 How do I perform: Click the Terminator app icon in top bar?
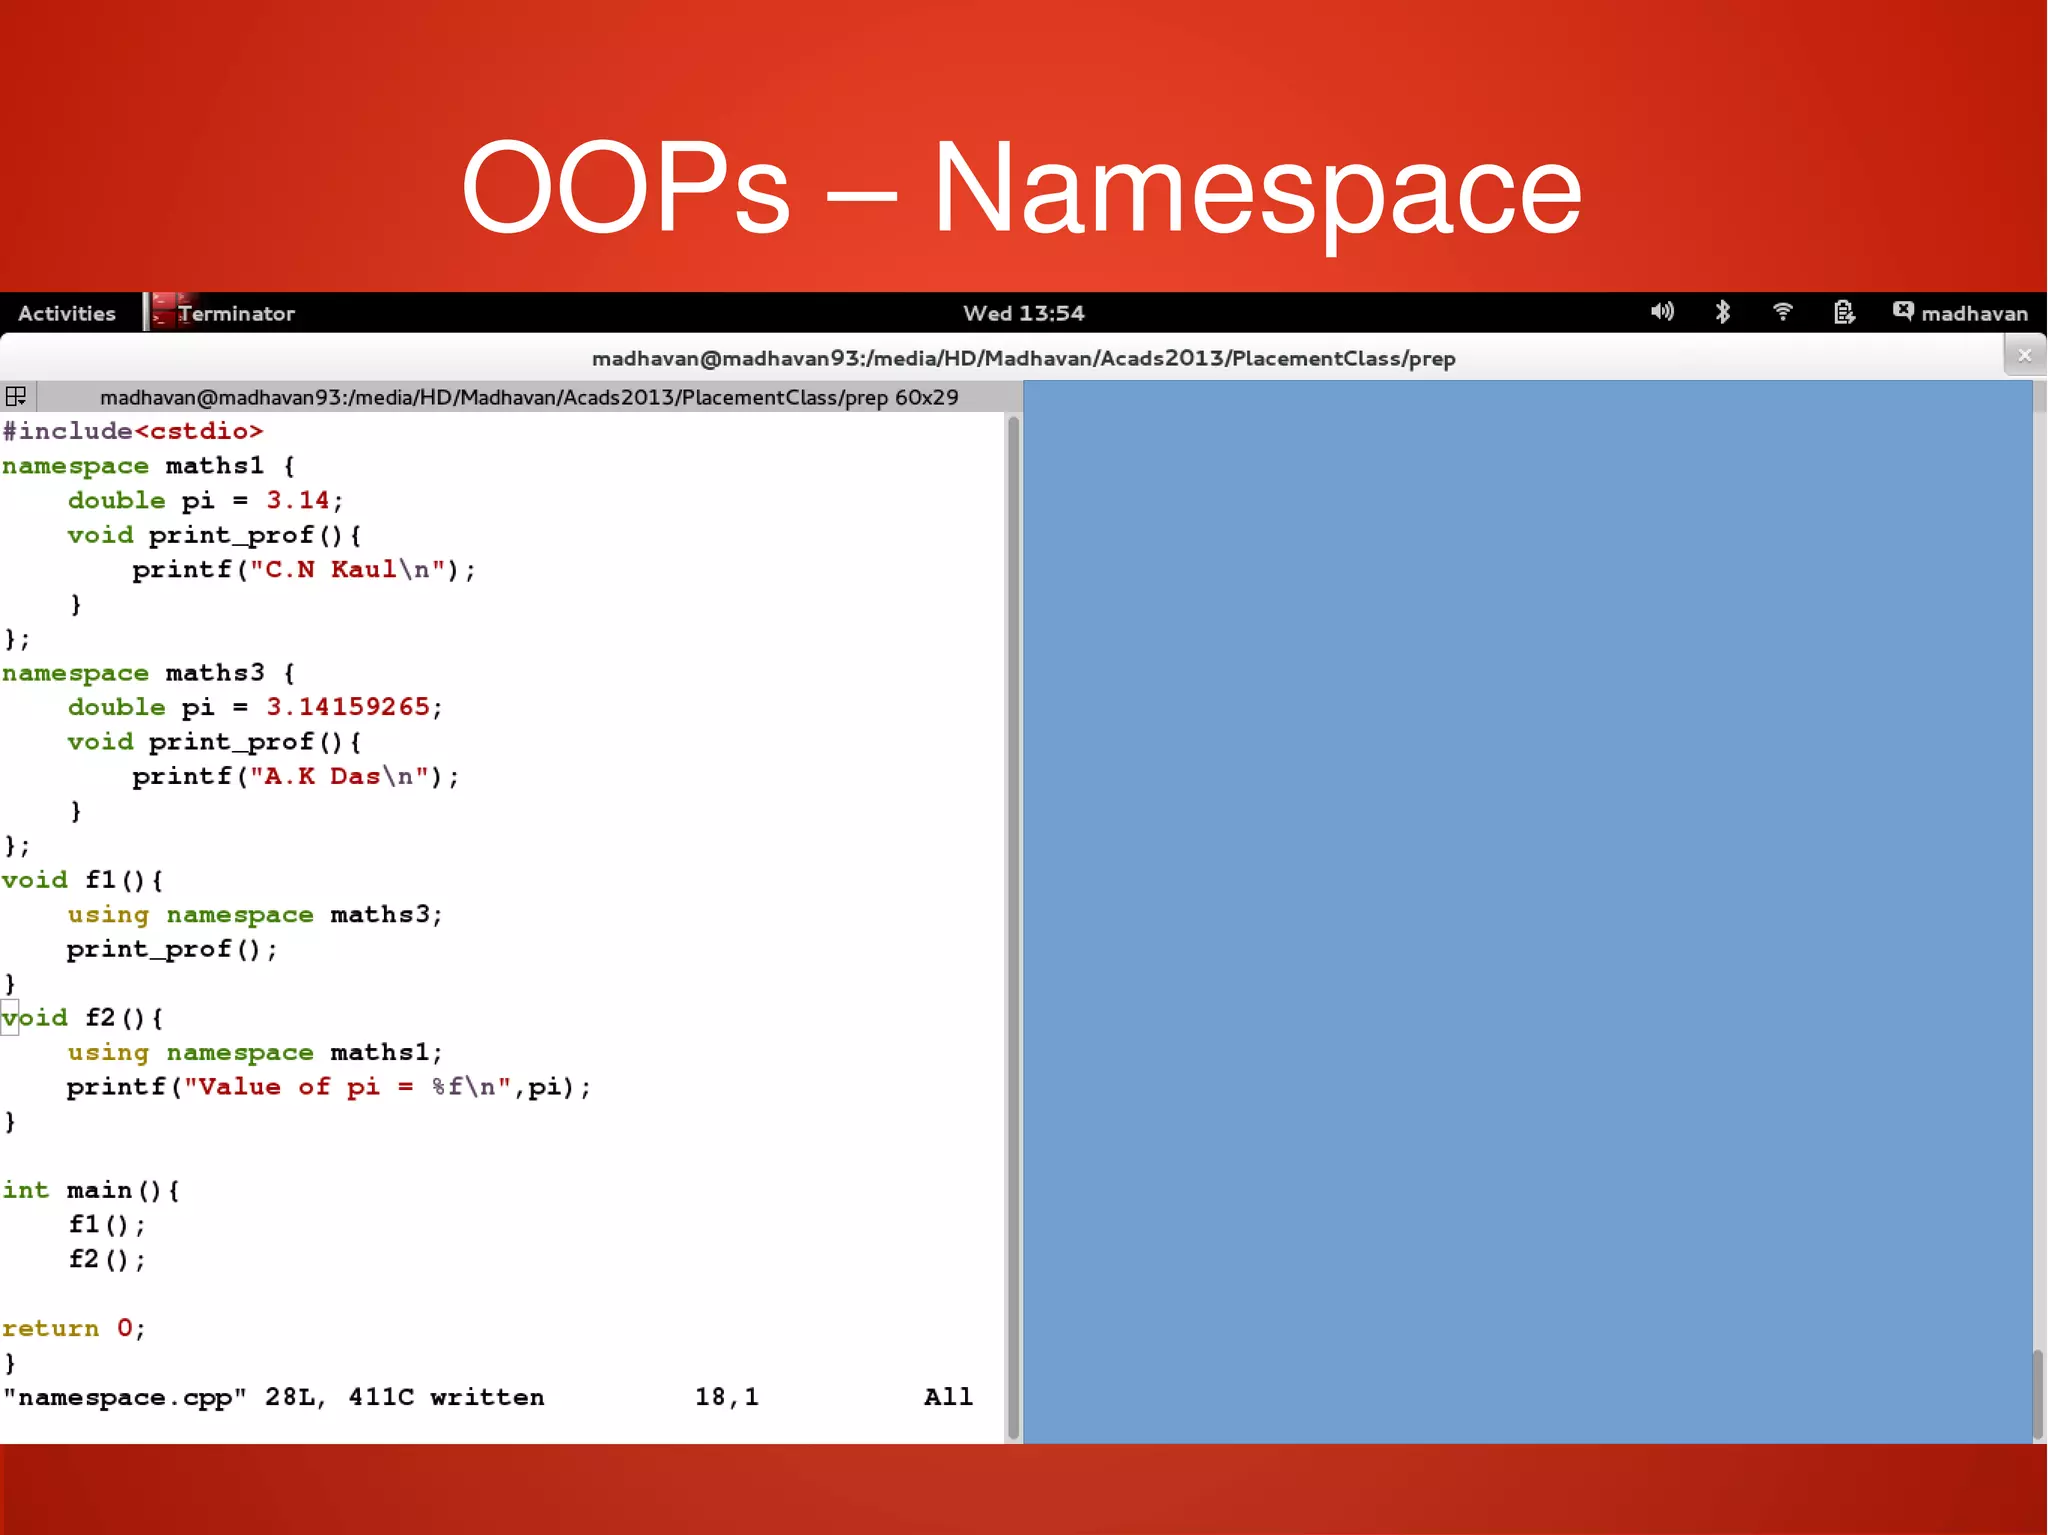click(x=164, y=312)
